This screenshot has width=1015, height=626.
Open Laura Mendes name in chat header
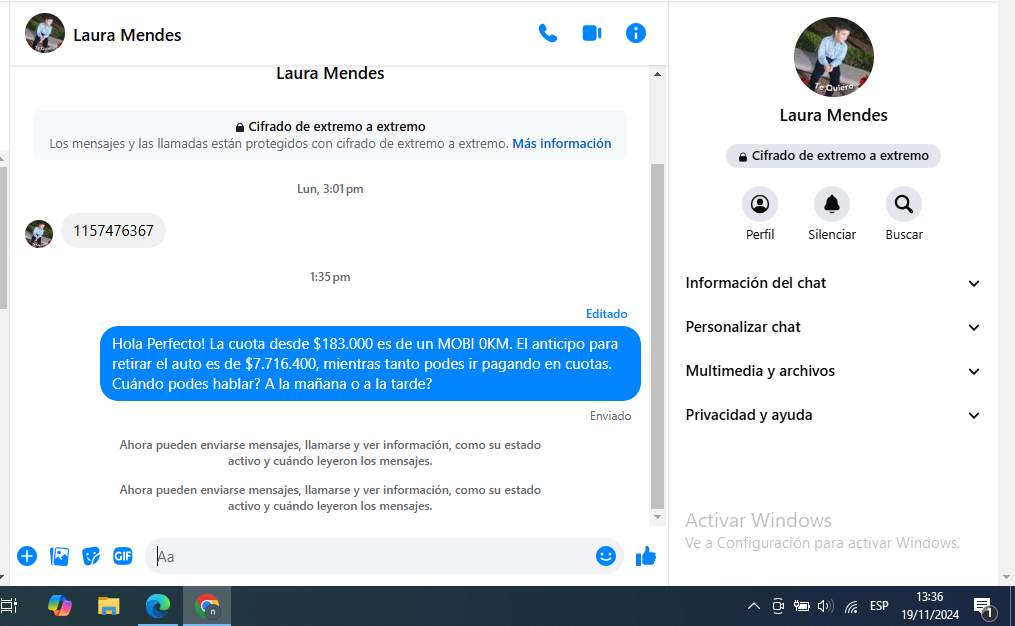pos(127,35)
